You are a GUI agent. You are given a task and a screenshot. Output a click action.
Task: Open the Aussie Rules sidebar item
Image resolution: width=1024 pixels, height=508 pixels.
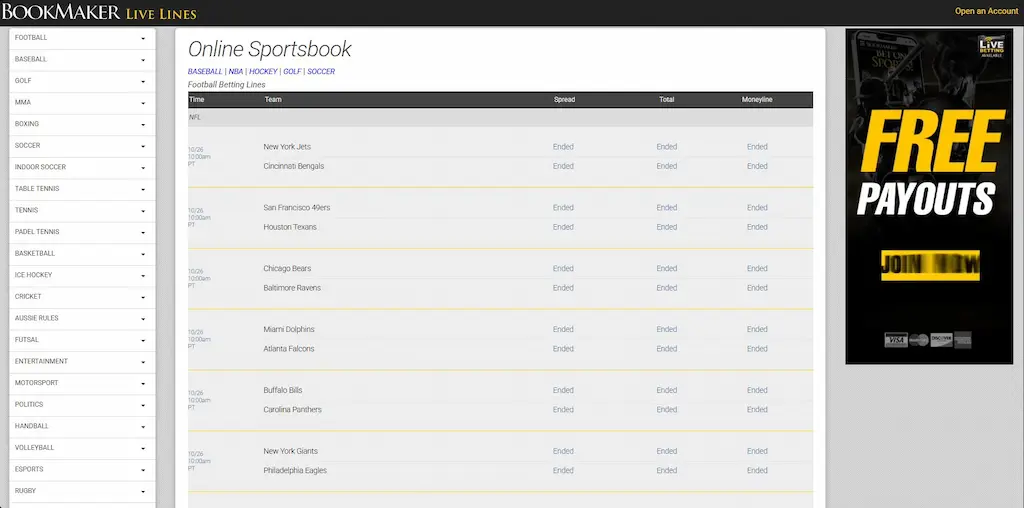click(82, 318)
